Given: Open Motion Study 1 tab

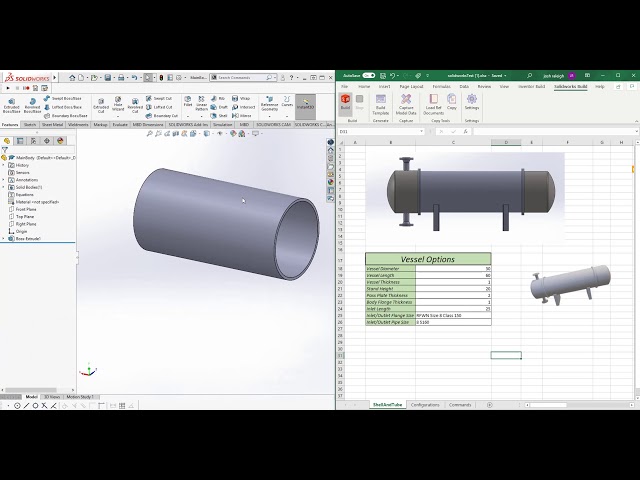Looking at the screenshot, I should click(80, 397).
